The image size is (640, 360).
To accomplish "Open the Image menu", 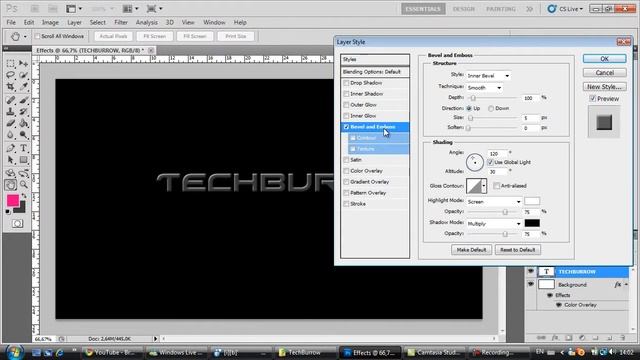I will tap(50, 22).
